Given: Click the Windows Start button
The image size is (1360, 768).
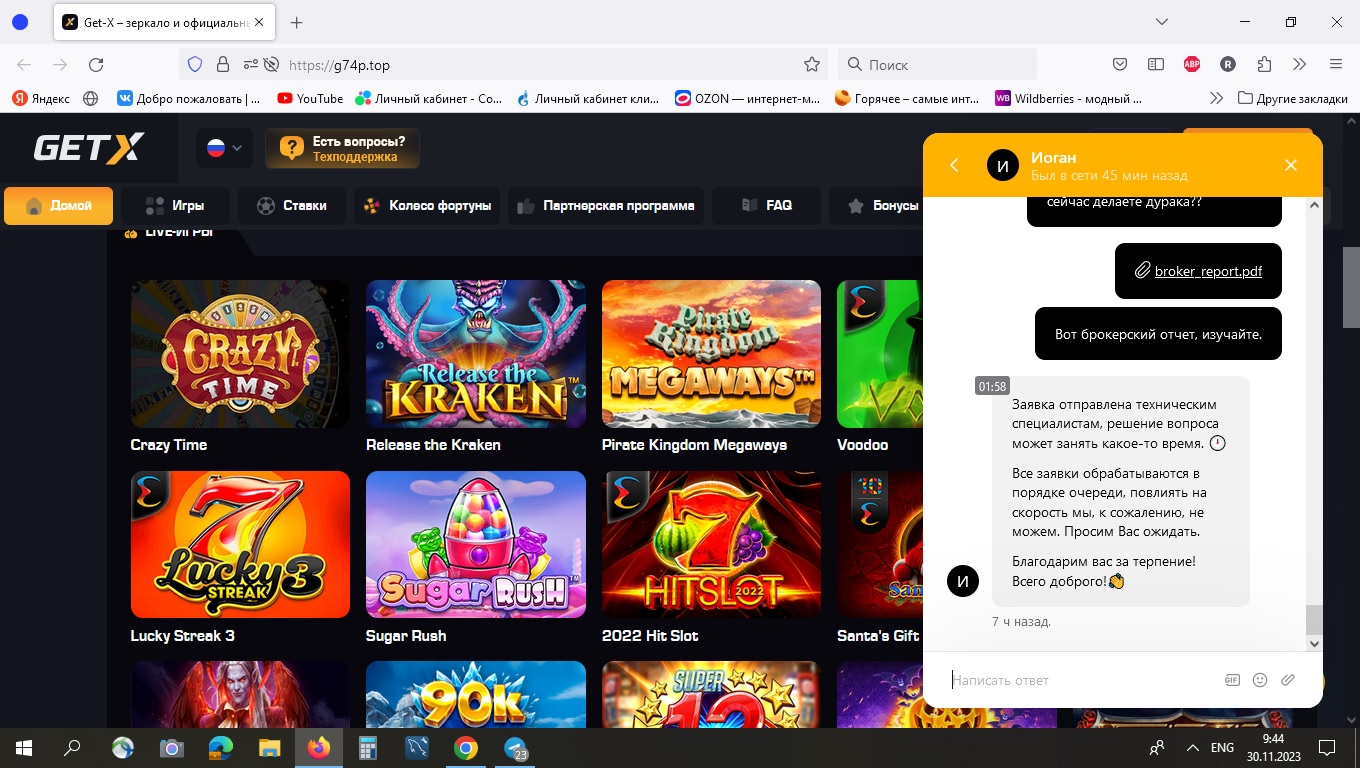Looking at the screenshot, I should click(24, 748).
